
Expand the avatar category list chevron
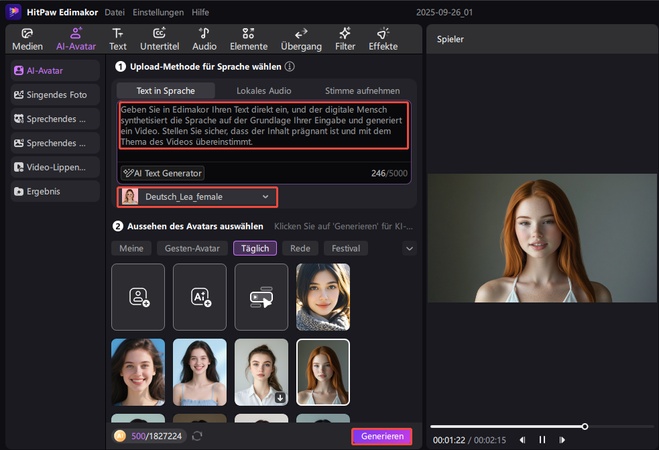pyautogui.click(x=409, y=248)
